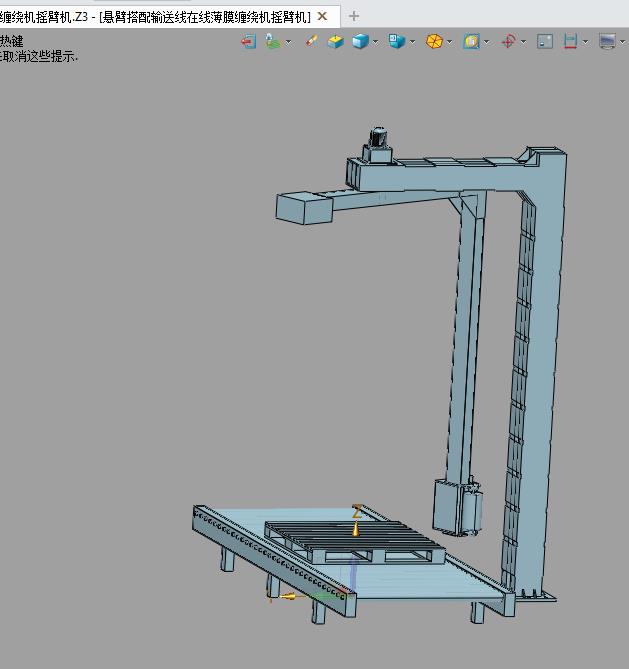Expand dropdown beside orange polygon icon

point(449,42)
